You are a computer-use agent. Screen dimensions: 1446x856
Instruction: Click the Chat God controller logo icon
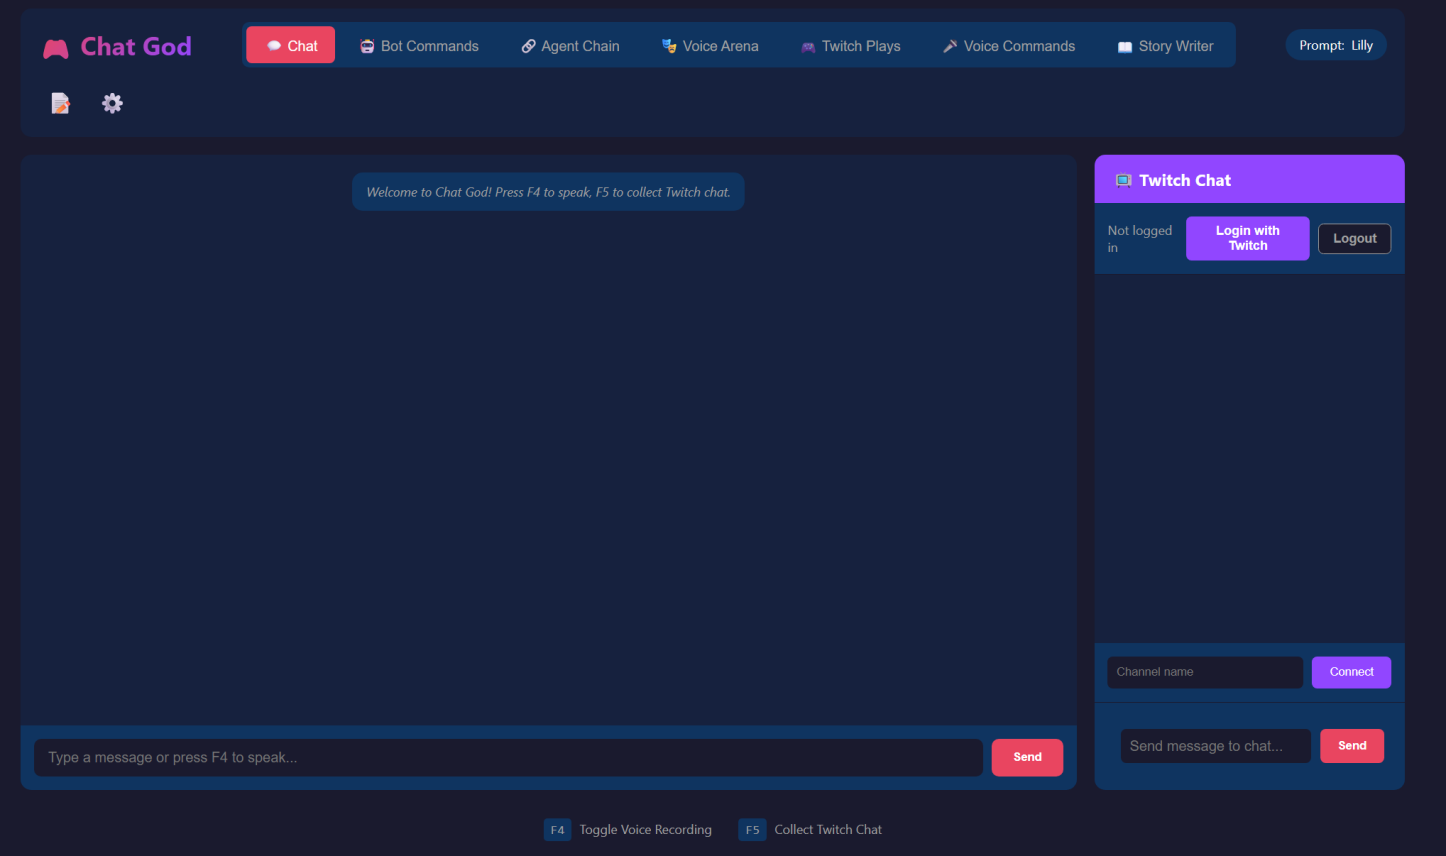pyautogui.click(x=56, y=48)
